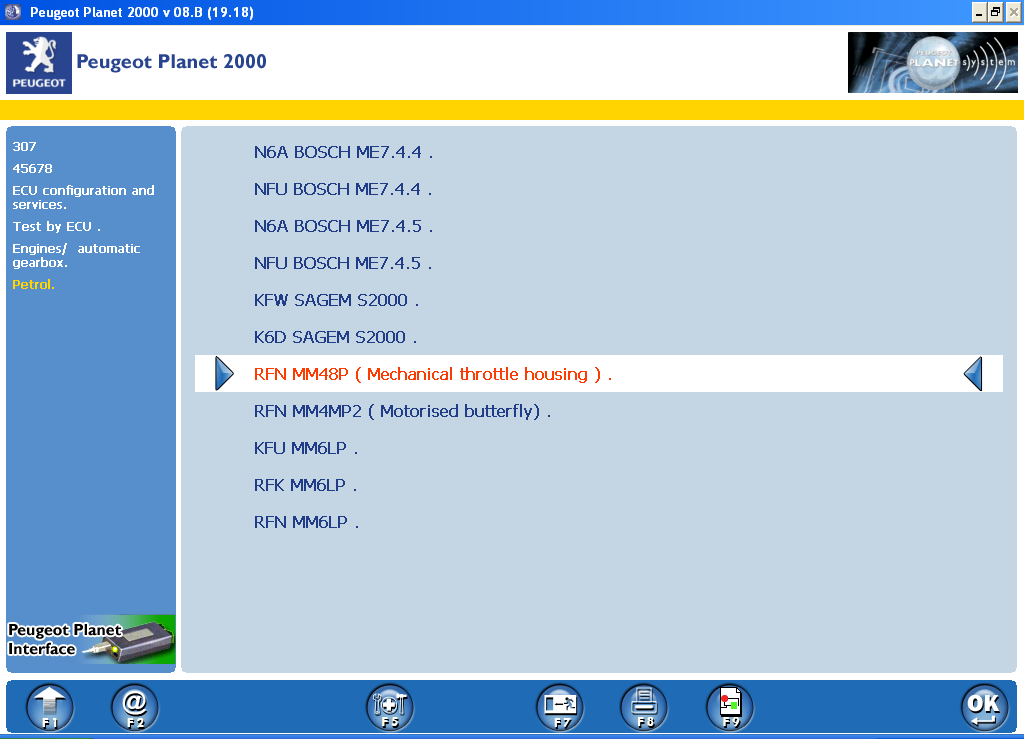Pick the RFK MM6LP entry
The height and width of the screenshot is (739, 1024).
305,486
